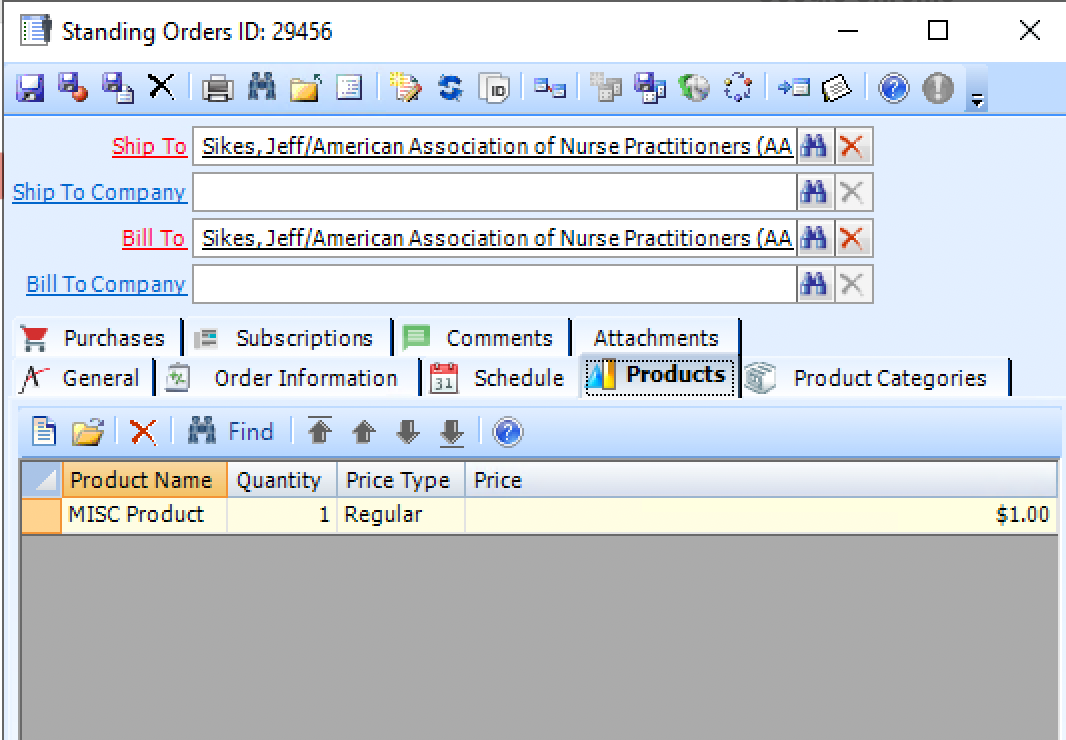Click the Bill To Company link
The image size is (1066, 740).
104,284
